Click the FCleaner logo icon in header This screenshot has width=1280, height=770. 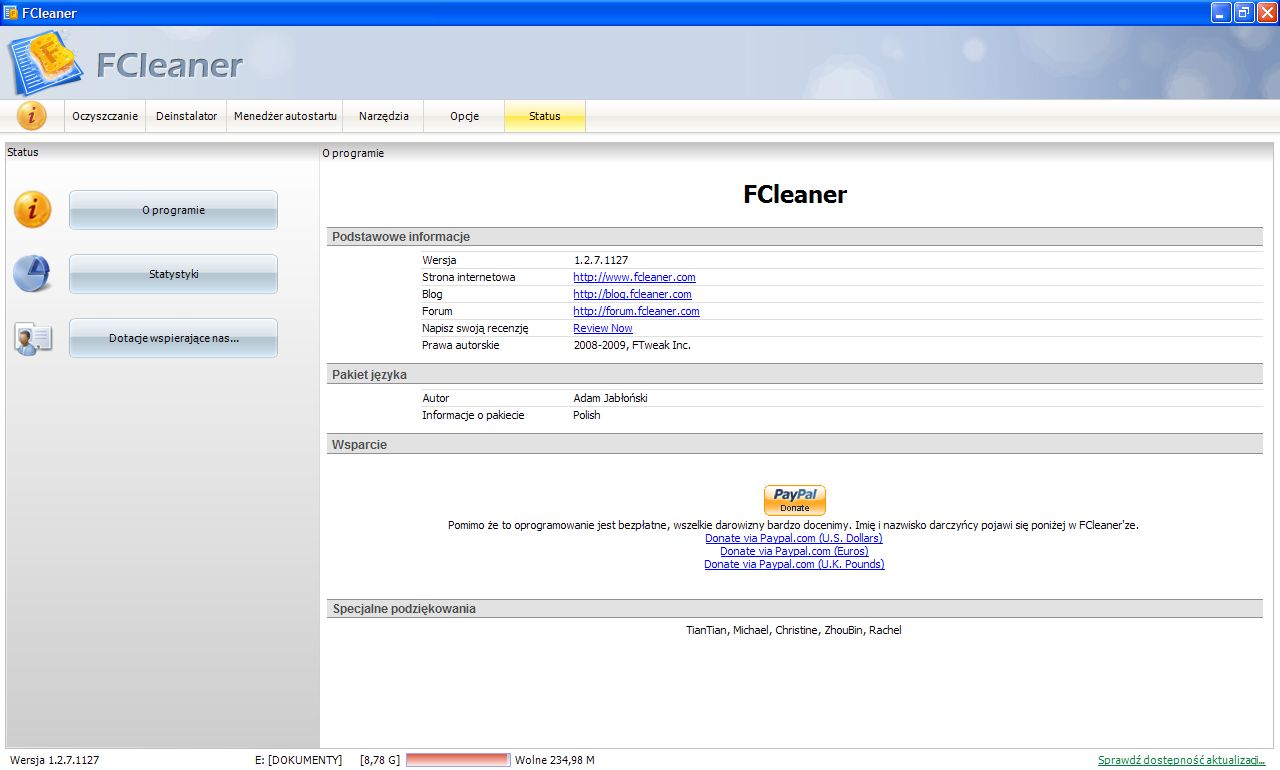46,62
